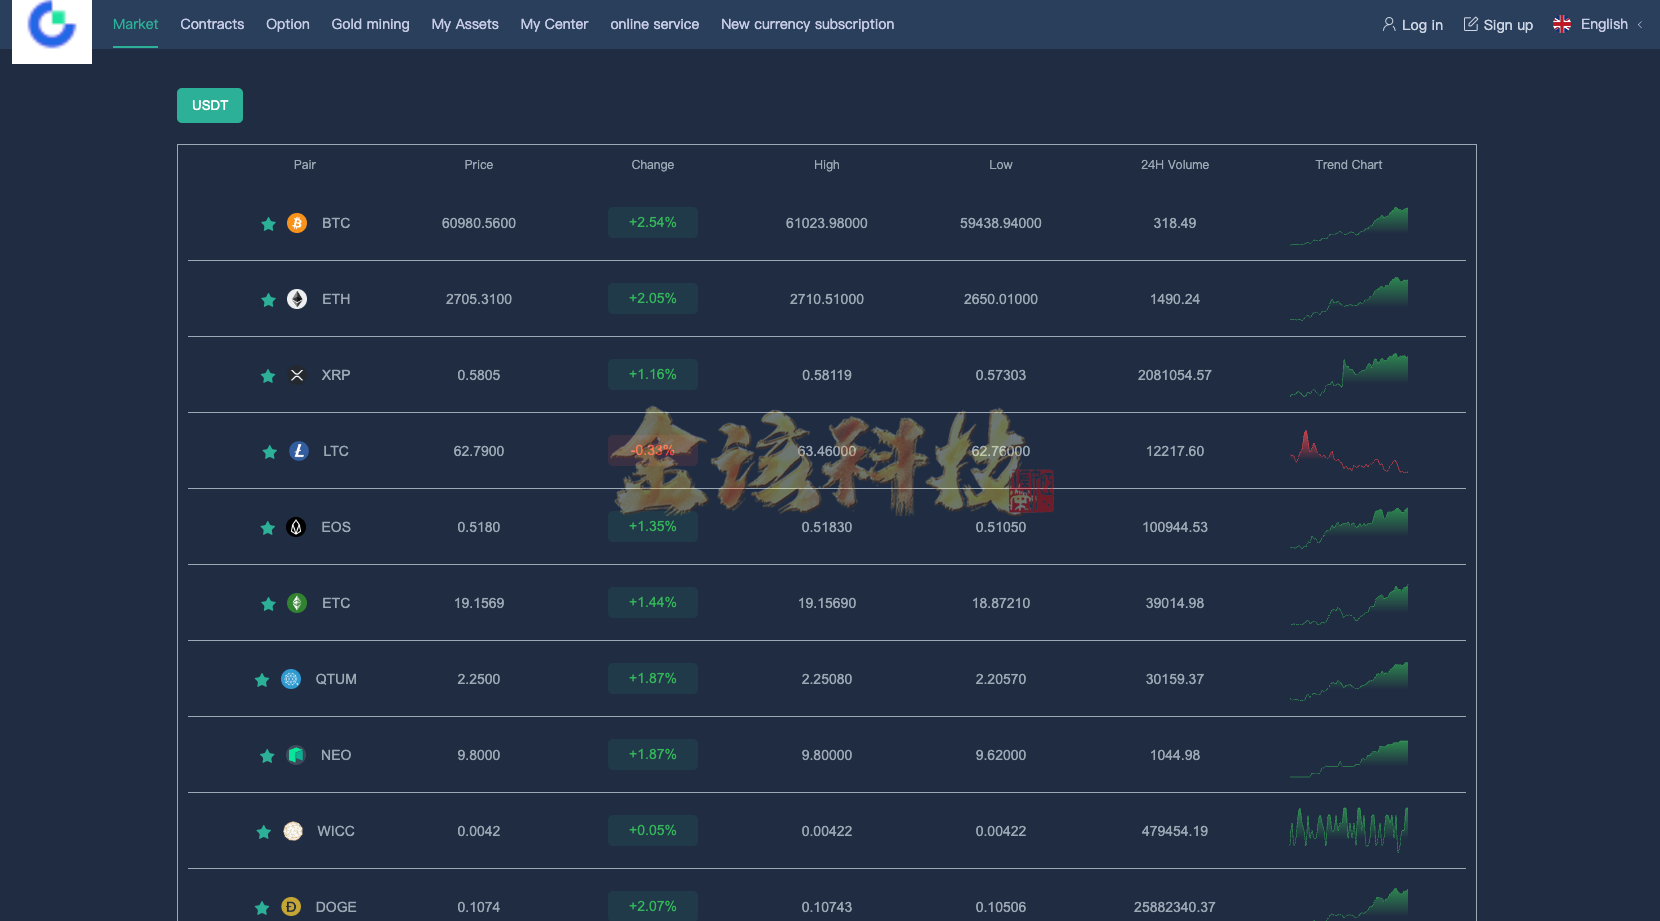Open the Contracts menu

pyautogui.click(x=211, y=24)
